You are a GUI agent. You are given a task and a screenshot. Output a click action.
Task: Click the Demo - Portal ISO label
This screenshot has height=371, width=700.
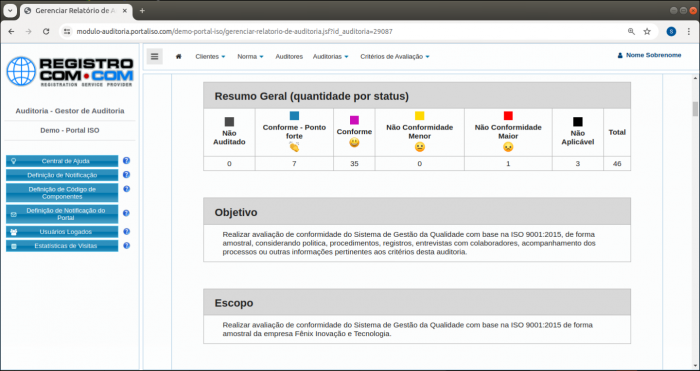(70, 130)
